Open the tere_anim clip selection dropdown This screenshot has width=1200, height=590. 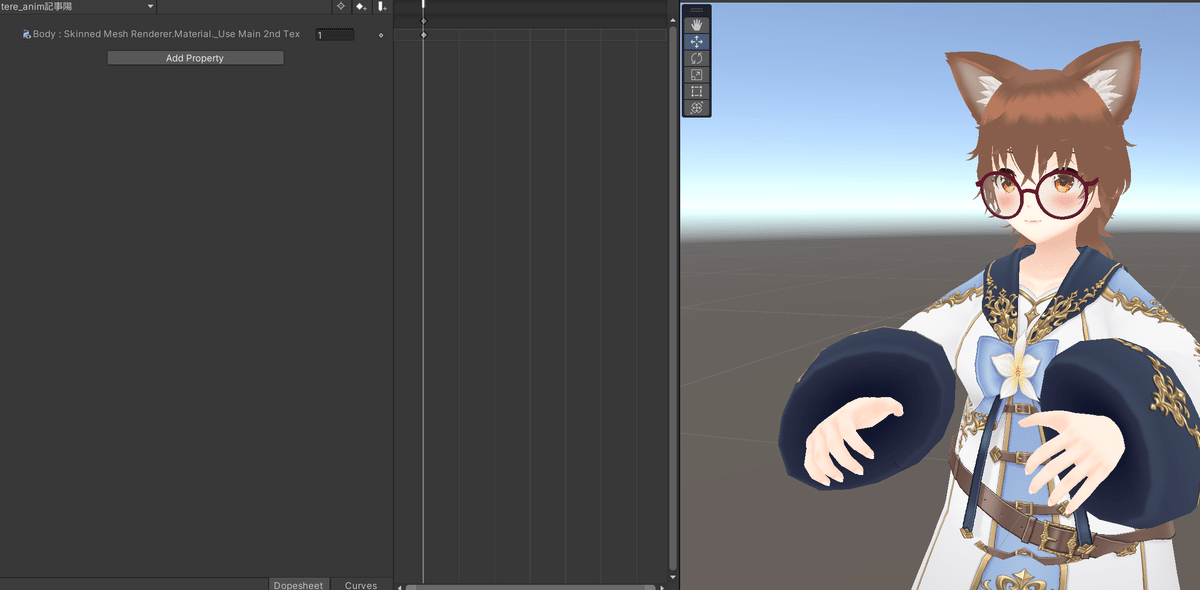[79, 6]
